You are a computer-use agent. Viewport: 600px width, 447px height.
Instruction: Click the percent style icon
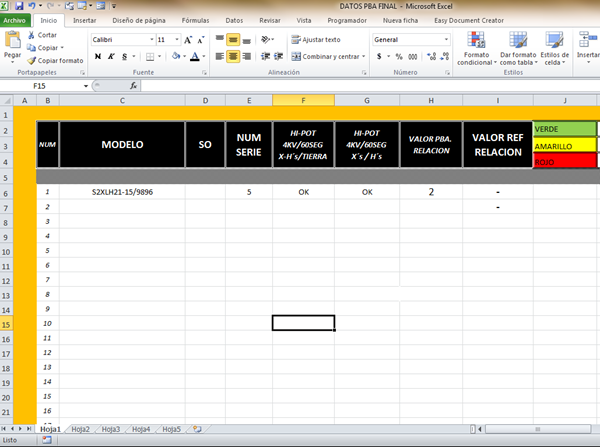click(x=398, y=57)
